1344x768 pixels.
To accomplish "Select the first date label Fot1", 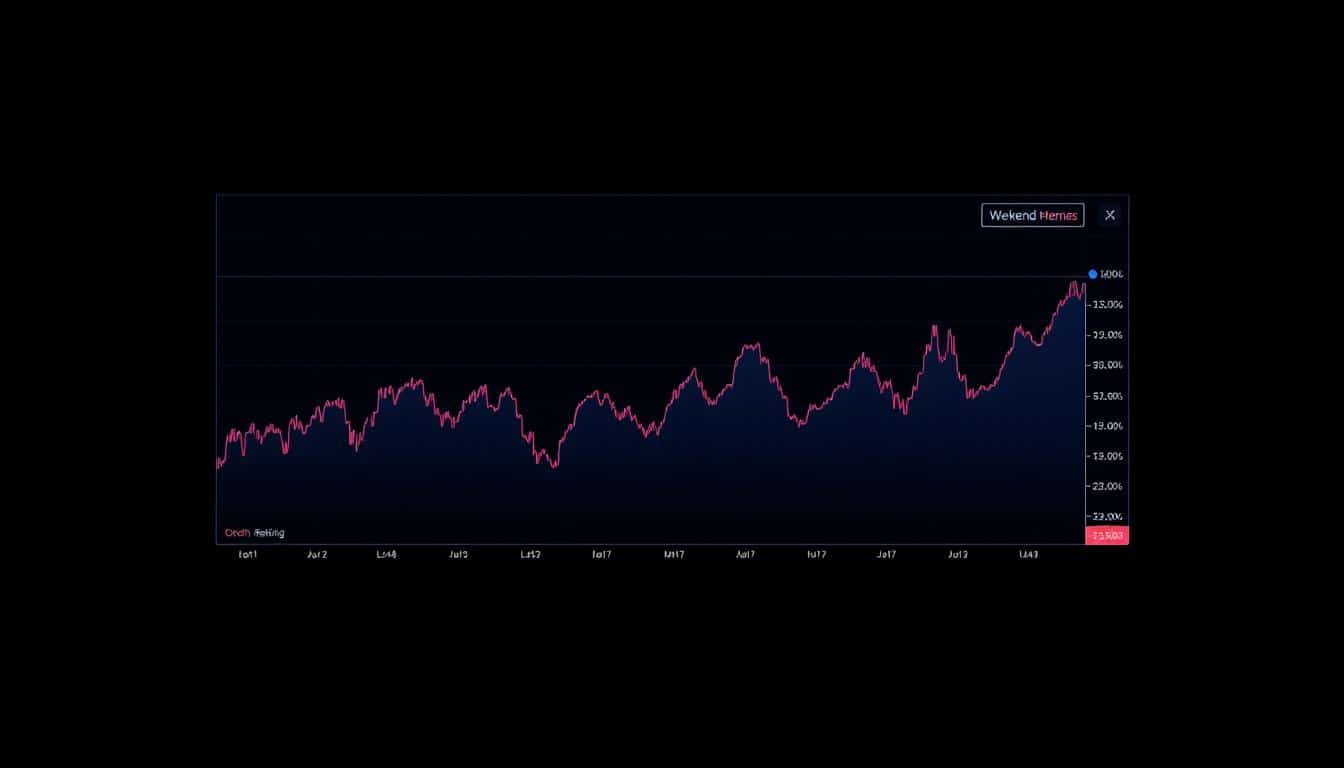I will [x=248, y=553].
